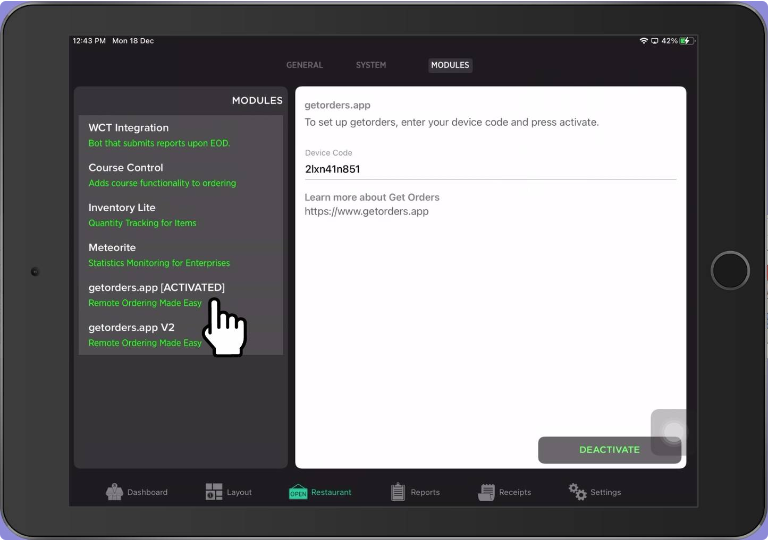The image size is (769, 541).
Task: Tap the 42% battery percentage text
Action: point(669,41)
